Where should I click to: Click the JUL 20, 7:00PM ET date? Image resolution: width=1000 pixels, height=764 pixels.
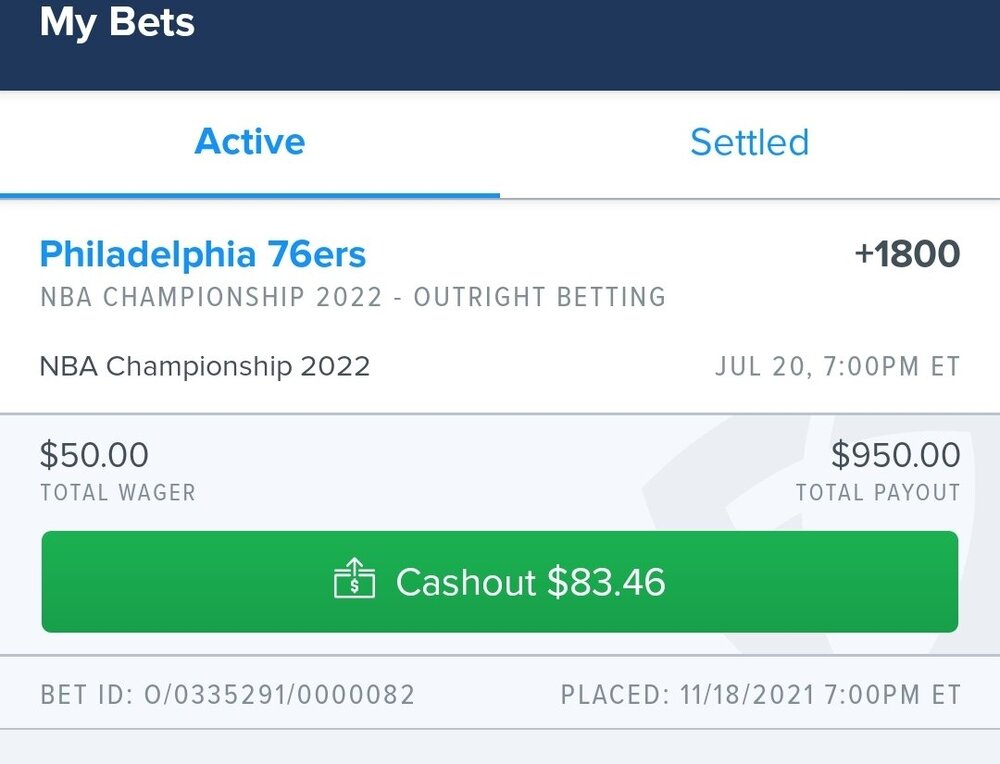841,366
